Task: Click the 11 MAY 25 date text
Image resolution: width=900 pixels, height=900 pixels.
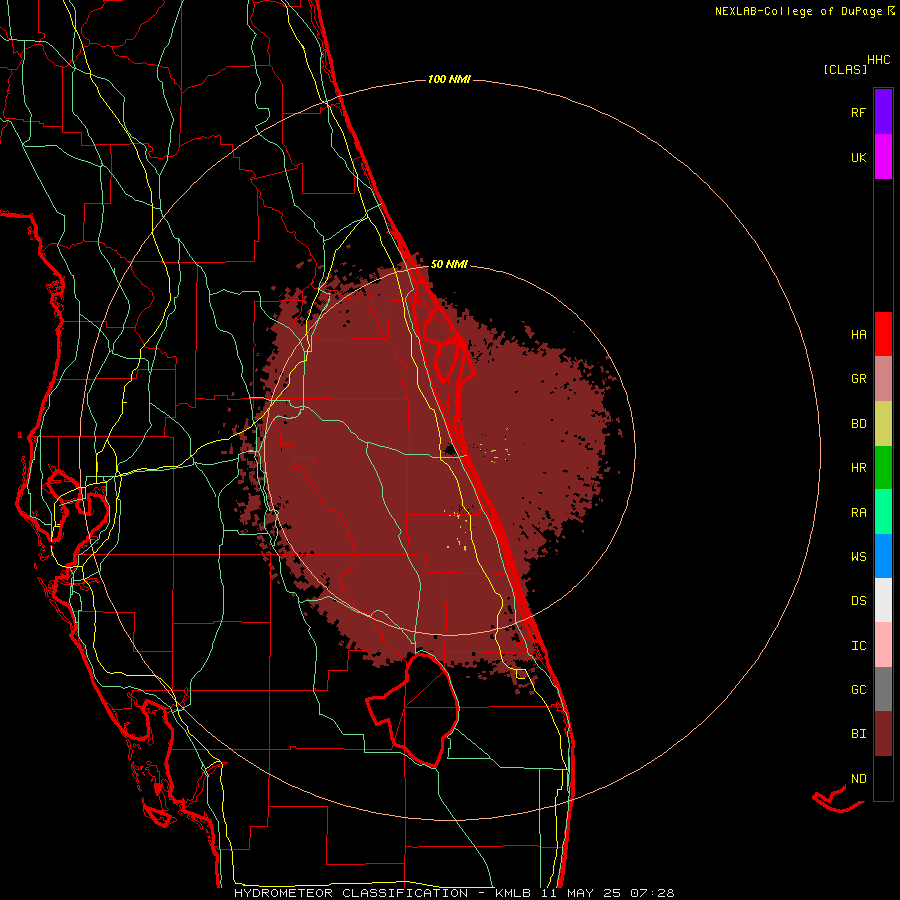Action: (x=581, y=893)
